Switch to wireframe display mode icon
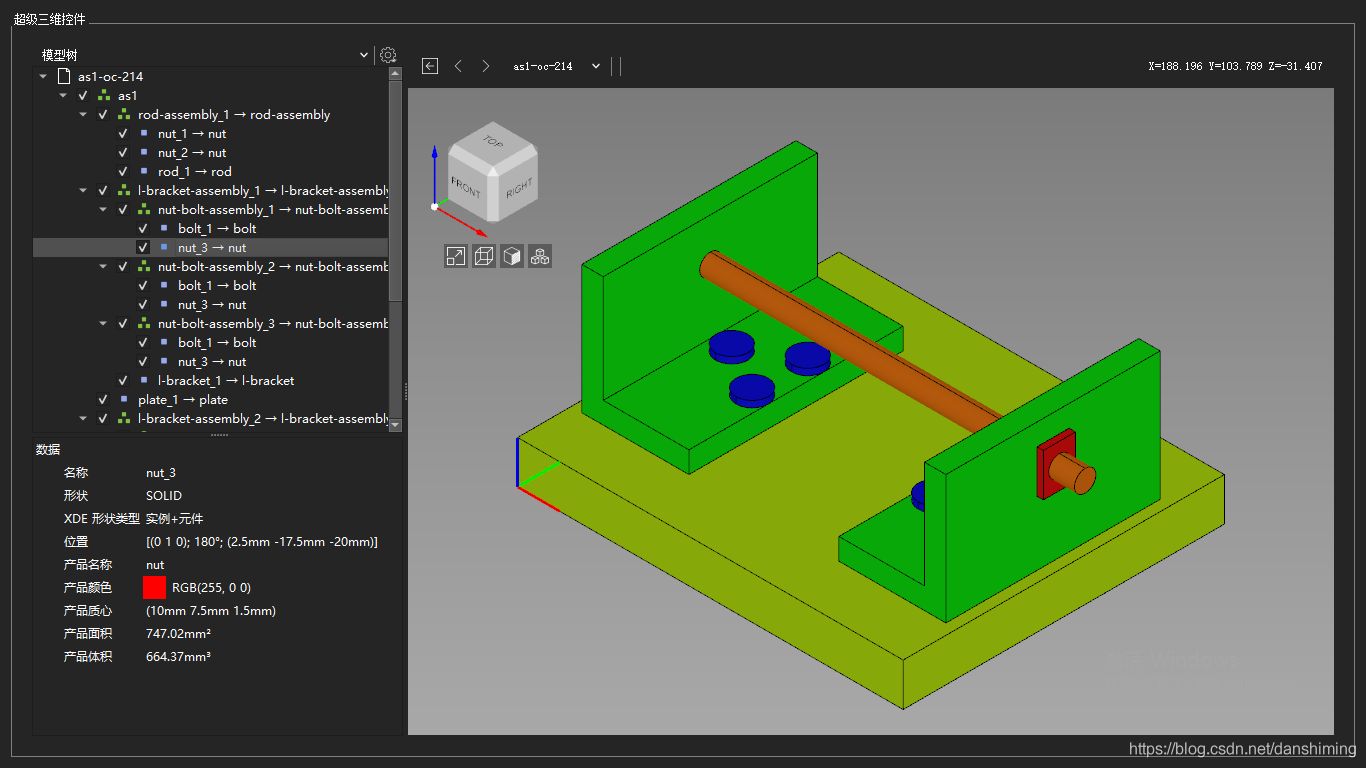This screenshot has width=1366, height=768. (x=484, y=256)
